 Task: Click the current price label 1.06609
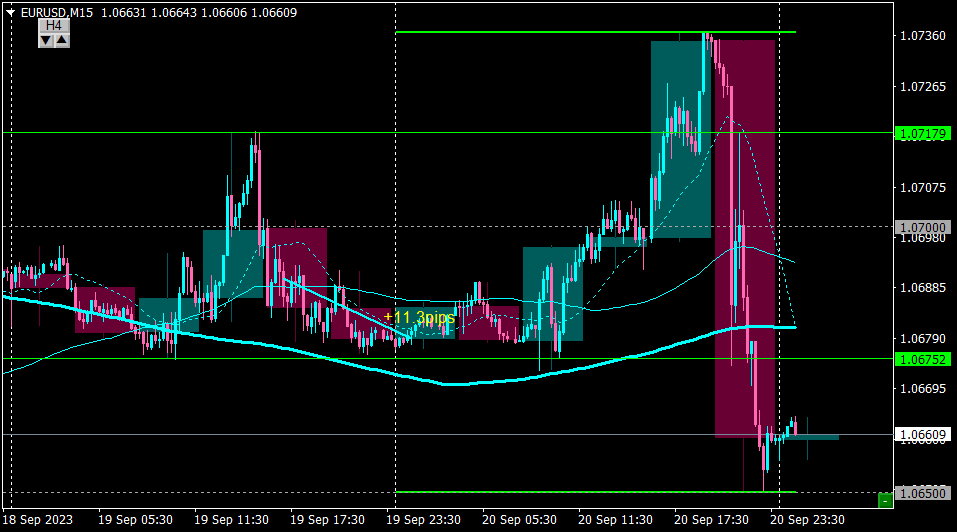(x=923, y=435)
